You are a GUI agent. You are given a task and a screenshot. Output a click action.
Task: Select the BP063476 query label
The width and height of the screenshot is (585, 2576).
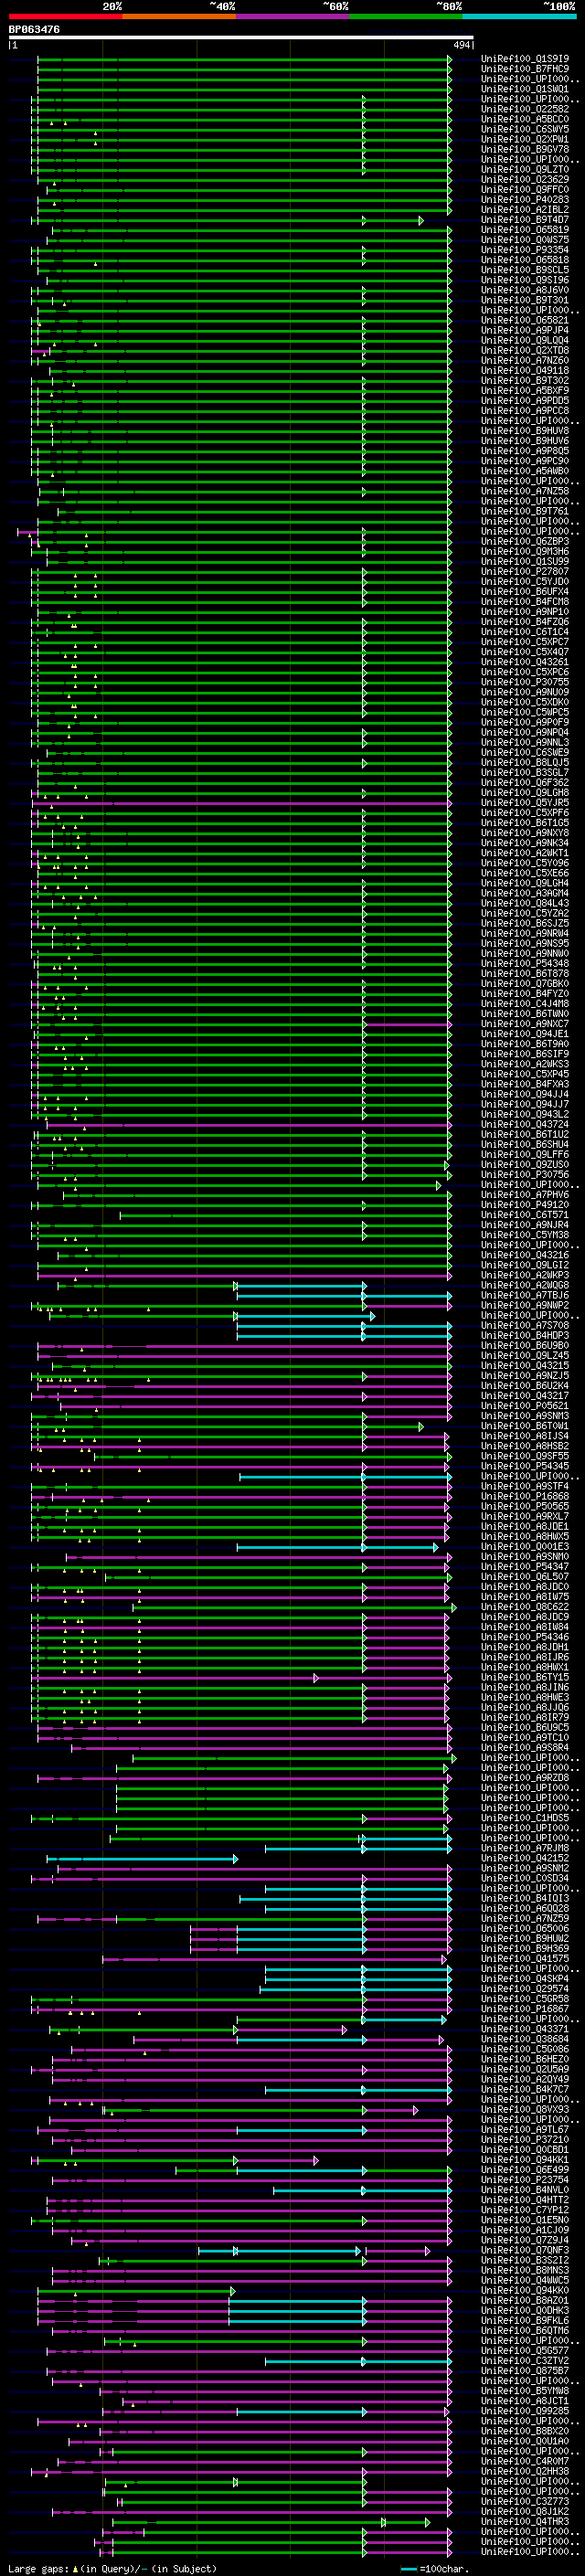pos(34,29)
